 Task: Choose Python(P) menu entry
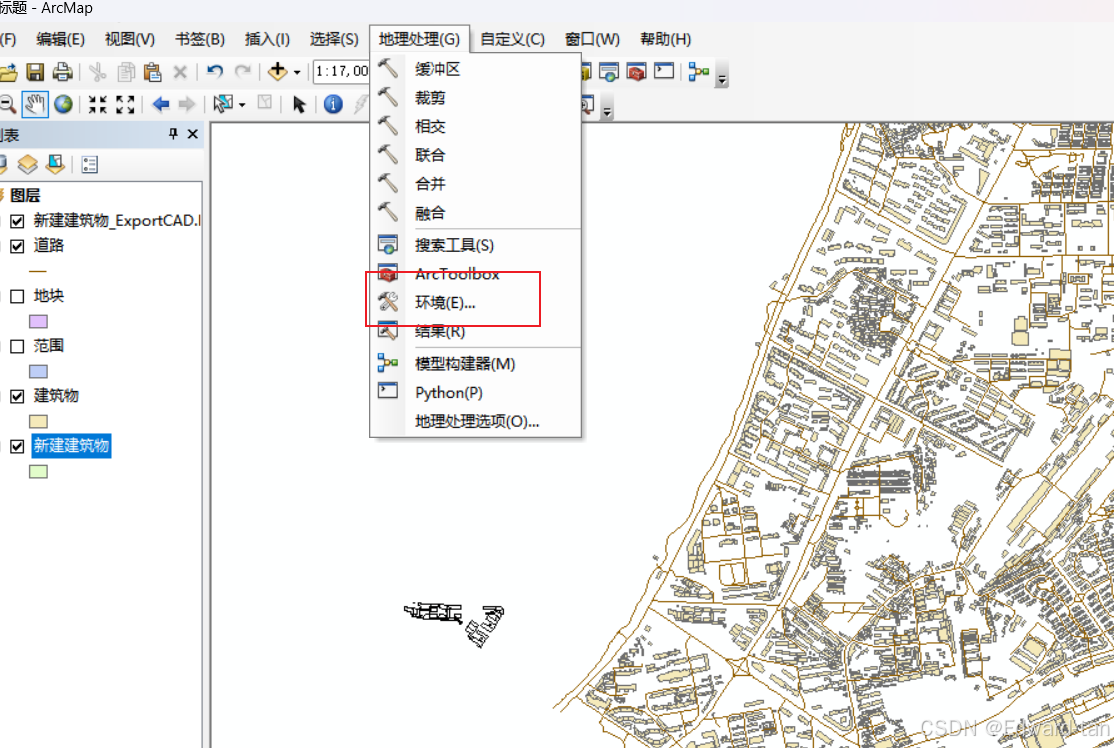pos(475,392)
